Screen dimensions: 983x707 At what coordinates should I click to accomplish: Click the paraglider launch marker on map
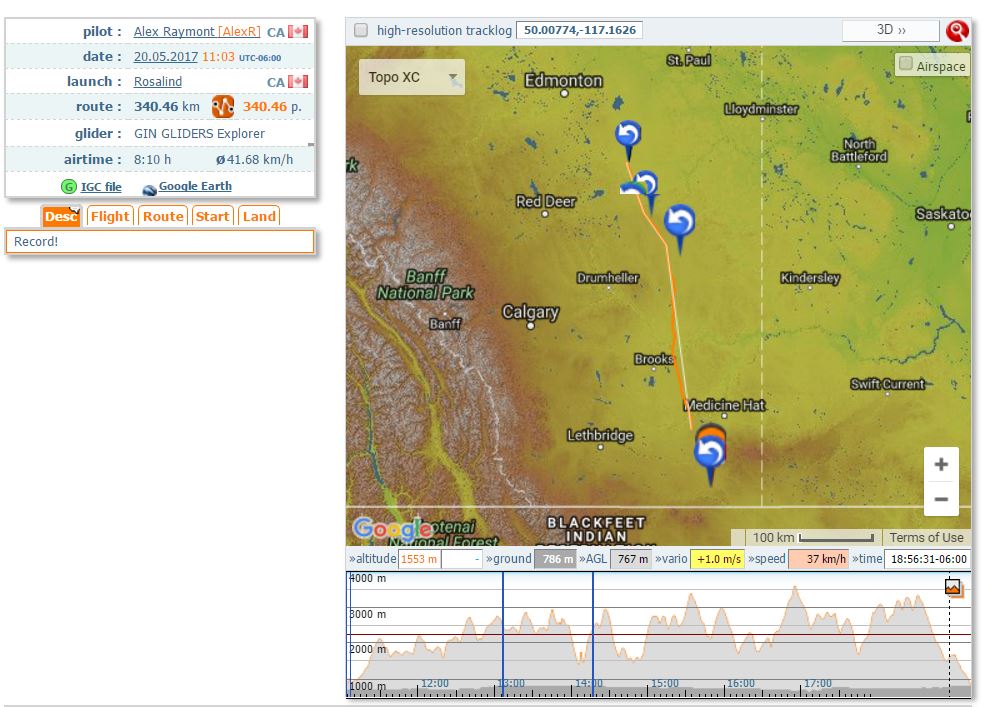(x=633, y=187)
